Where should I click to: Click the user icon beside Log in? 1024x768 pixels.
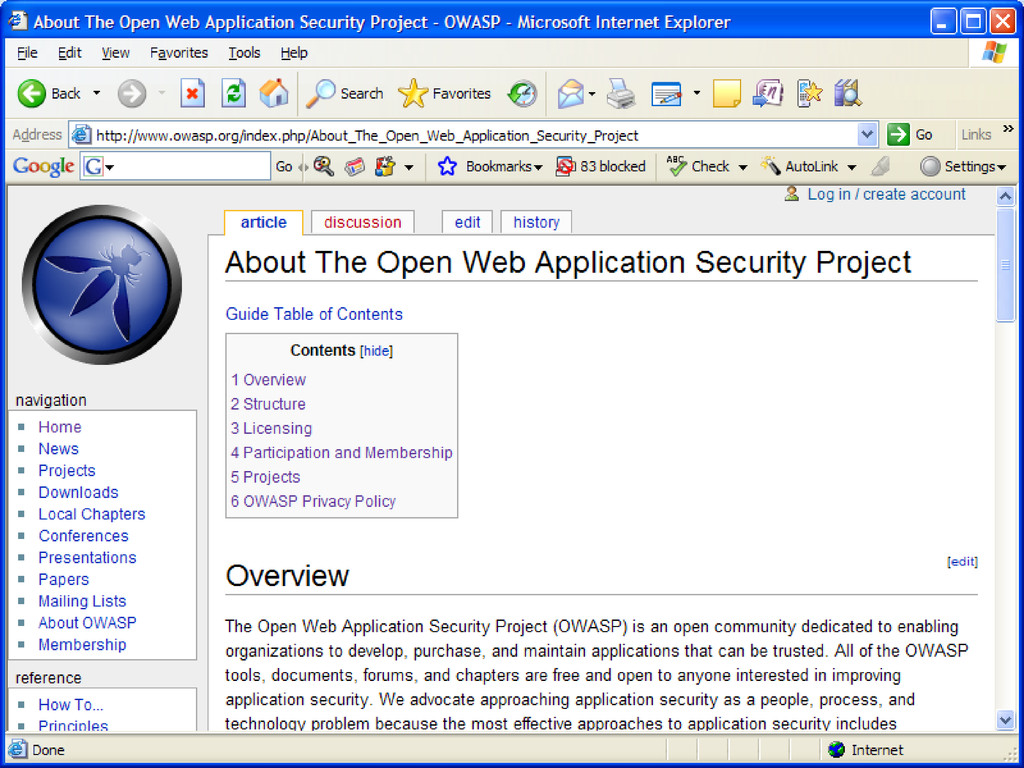pyautogui.click(x=792, y=194)
